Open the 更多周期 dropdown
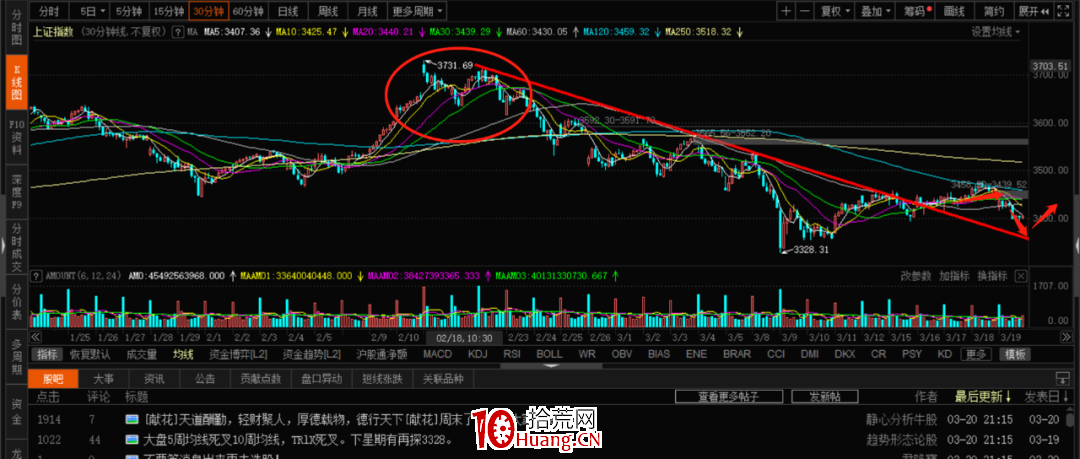 click(417, 11)
